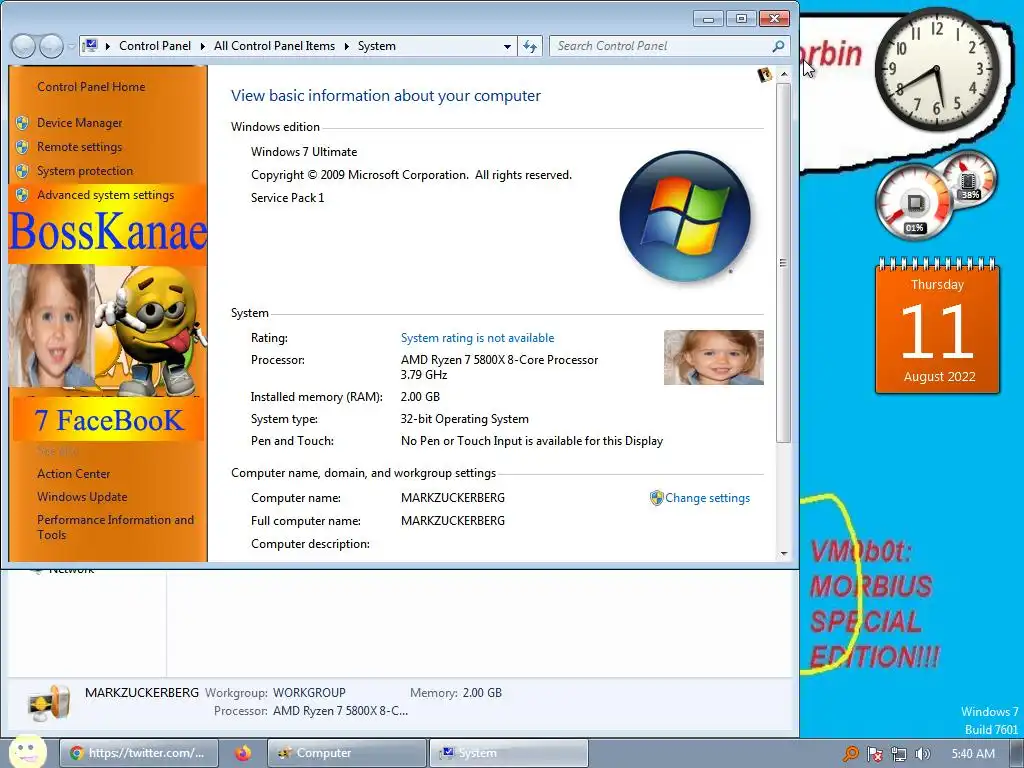Image resolution: width=1024 pixels, height=768 pixels.
Task: Click the Back navigation arrow
Action: coord(24,46)
